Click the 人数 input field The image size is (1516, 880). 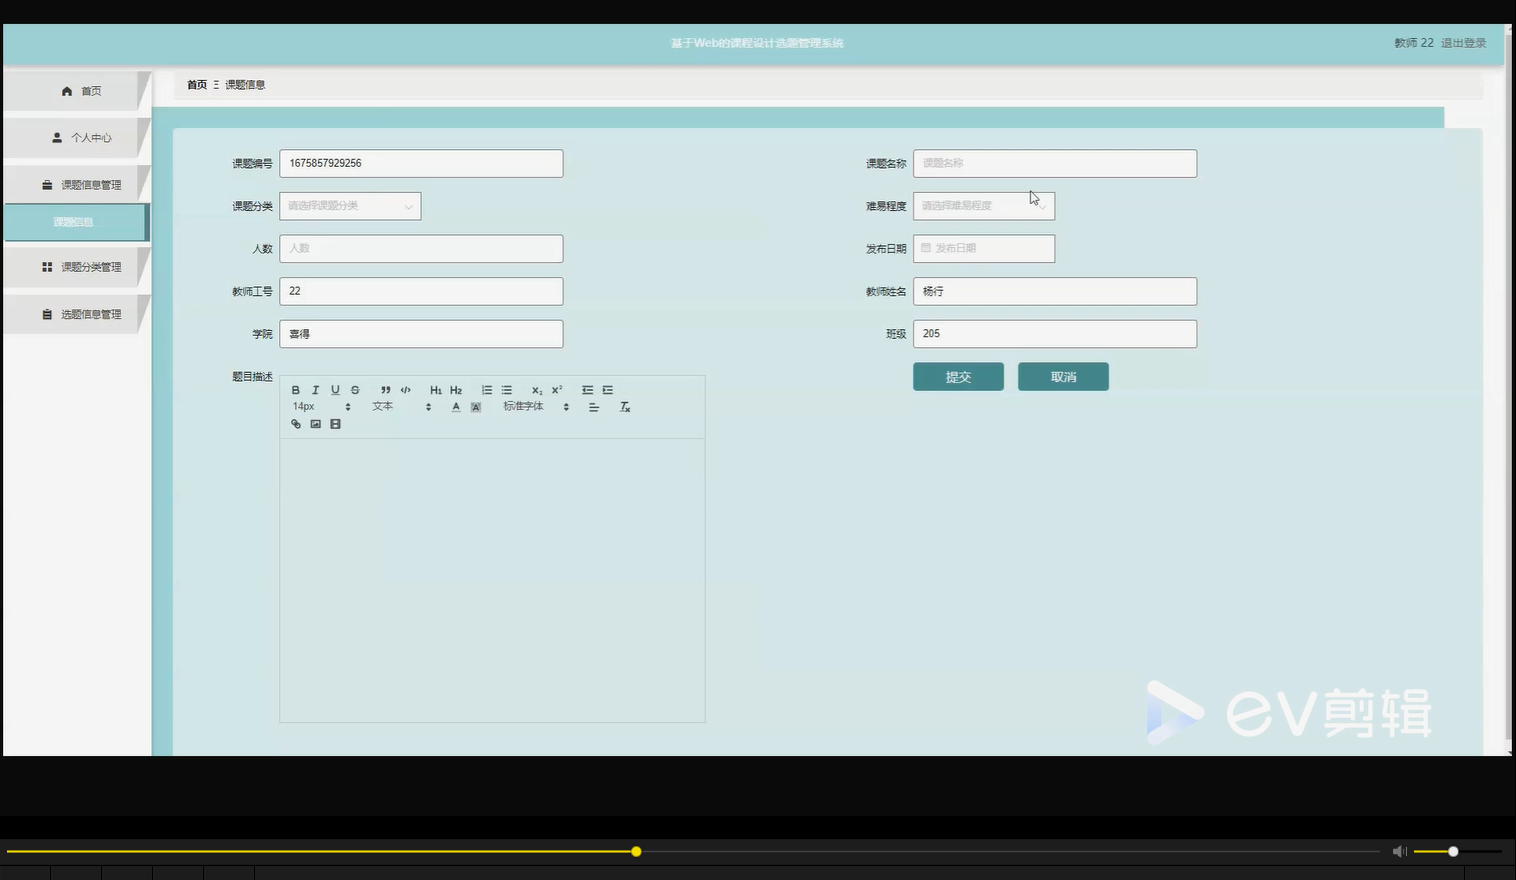[421, 248]
